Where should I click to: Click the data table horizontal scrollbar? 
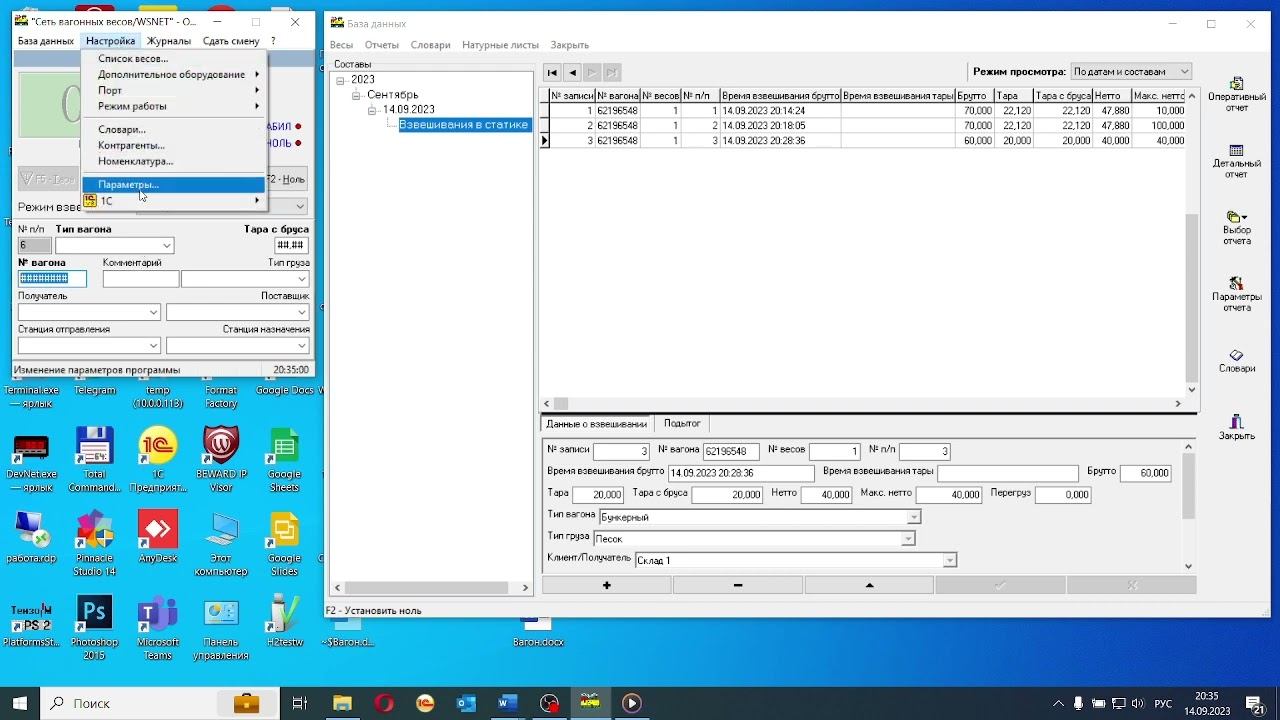862,404
